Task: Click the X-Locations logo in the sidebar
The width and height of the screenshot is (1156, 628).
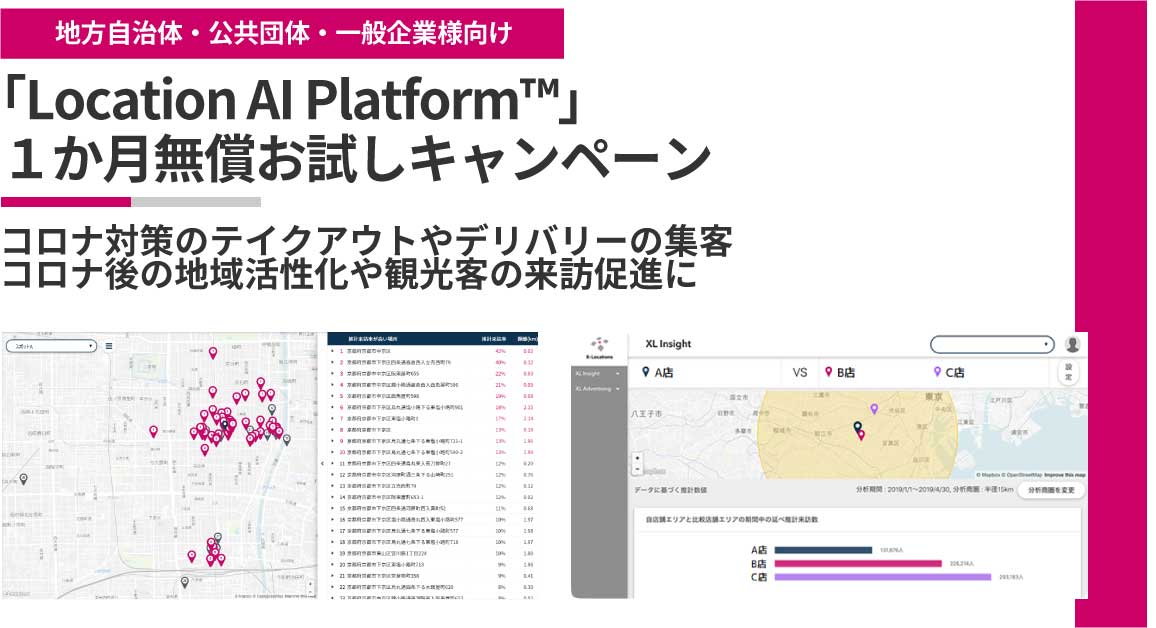Action: [x=601, y=346]
